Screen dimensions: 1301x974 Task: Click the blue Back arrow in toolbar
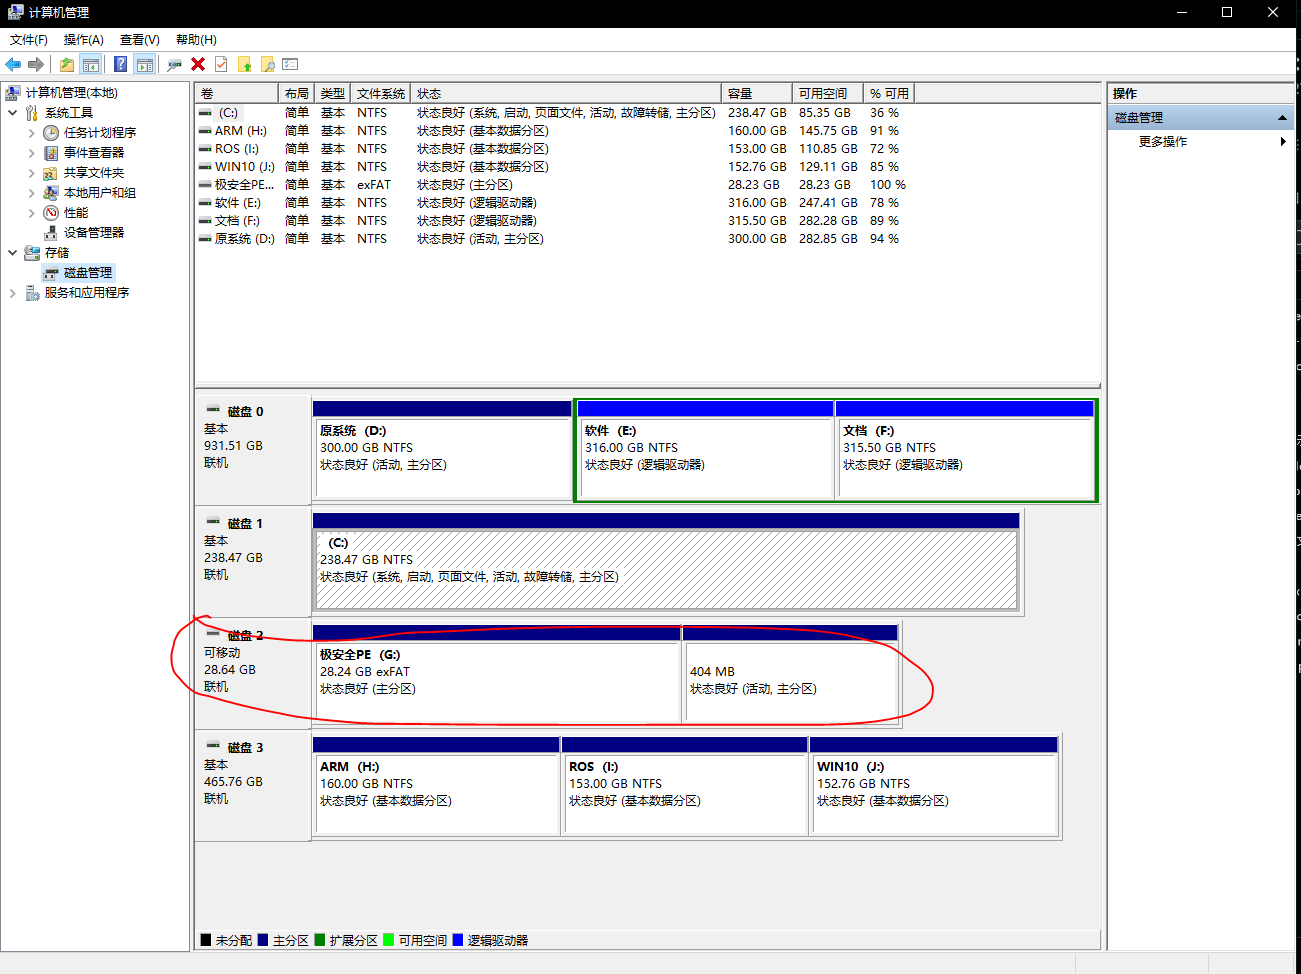tap(13, 65)
